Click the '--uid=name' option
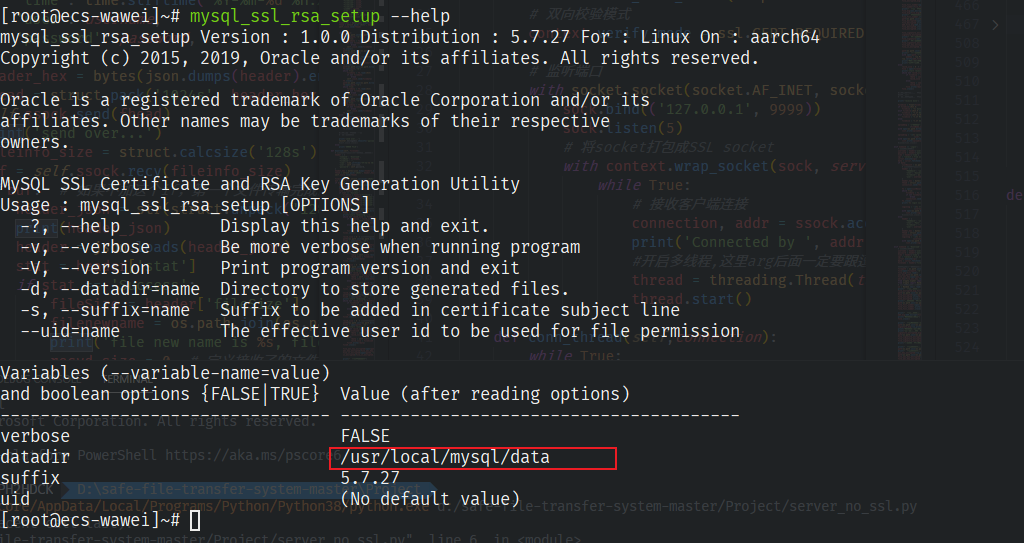Screen dimensions: 1024x543 (70, 331)
